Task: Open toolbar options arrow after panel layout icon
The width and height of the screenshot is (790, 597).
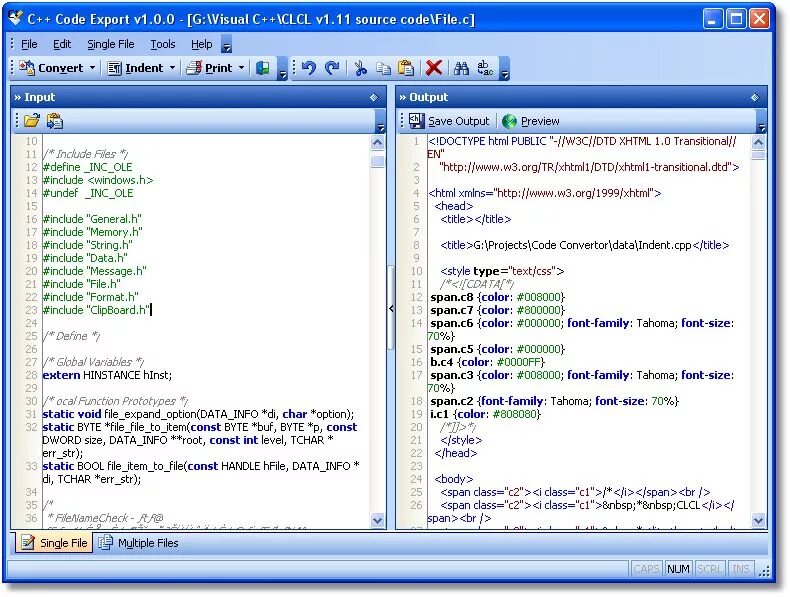Action: (282, 69)
